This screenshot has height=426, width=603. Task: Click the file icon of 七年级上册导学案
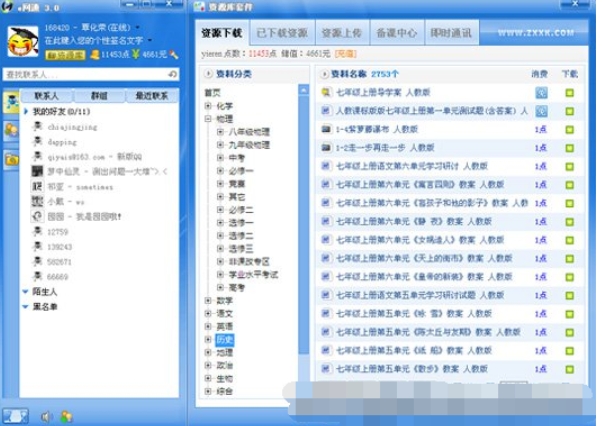[326, 92]
